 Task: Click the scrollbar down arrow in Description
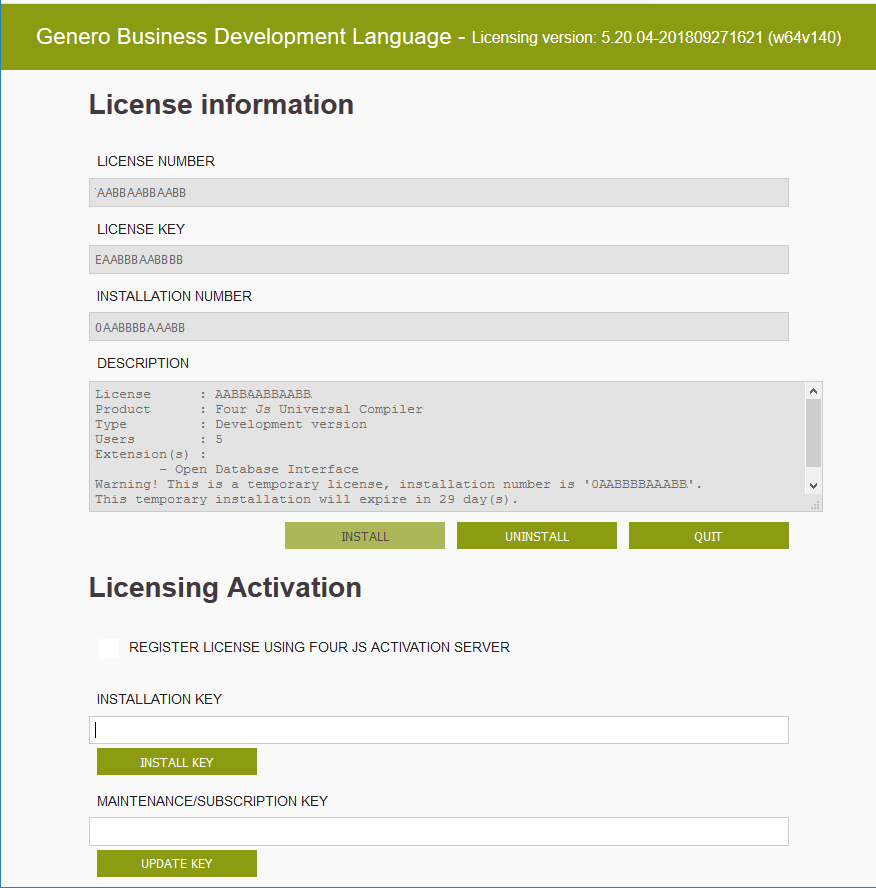coord(811,486)
